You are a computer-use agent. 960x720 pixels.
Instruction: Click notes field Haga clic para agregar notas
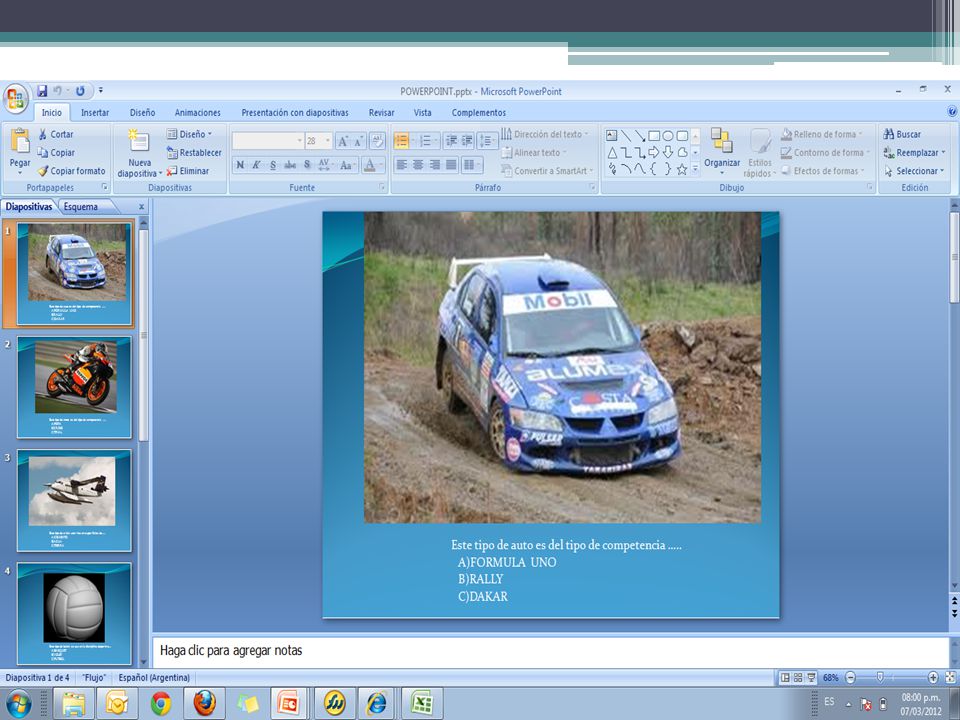550,651
